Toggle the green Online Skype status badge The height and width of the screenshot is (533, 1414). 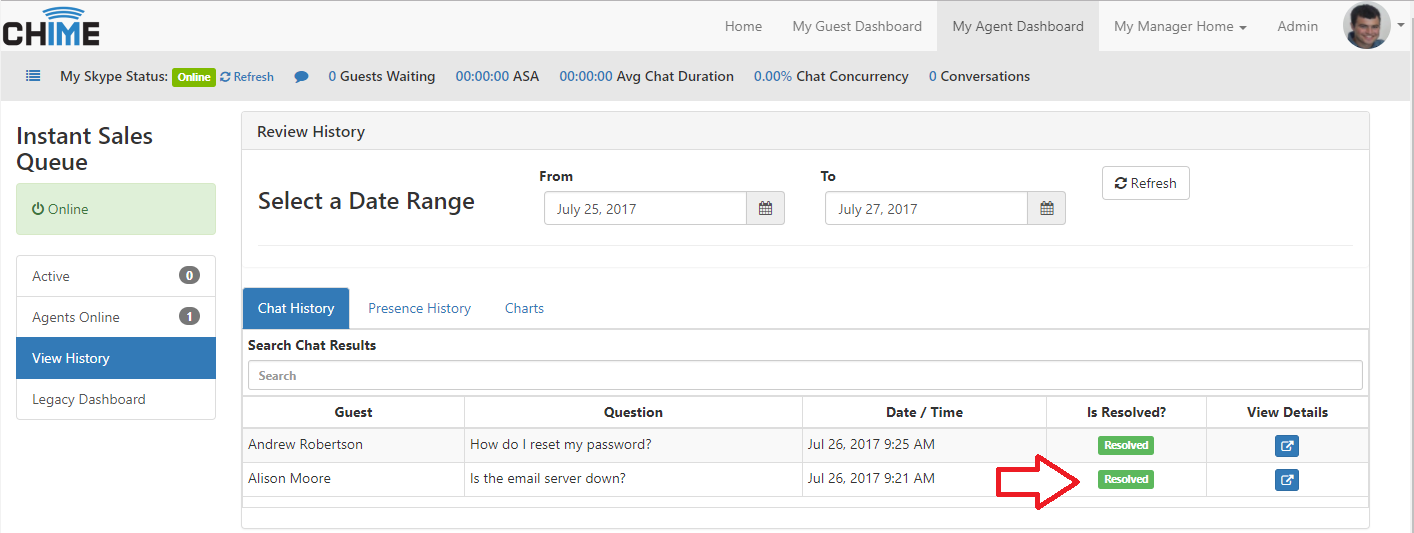click(194, 77)
